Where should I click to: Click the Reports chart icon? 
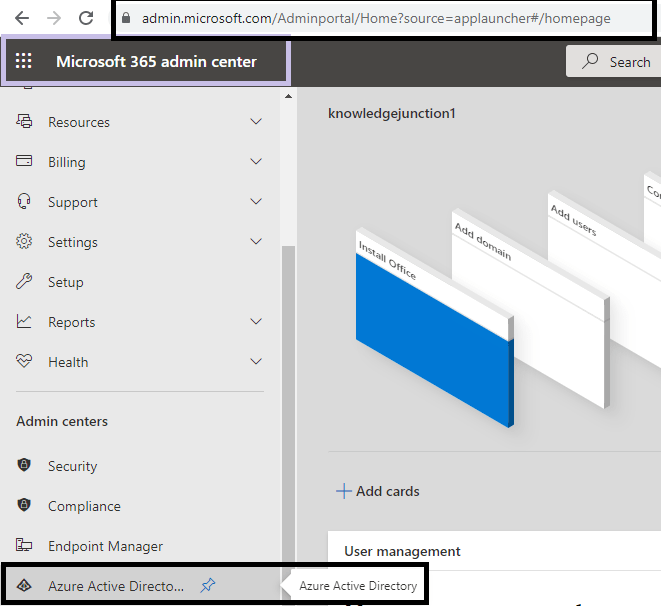24,321
